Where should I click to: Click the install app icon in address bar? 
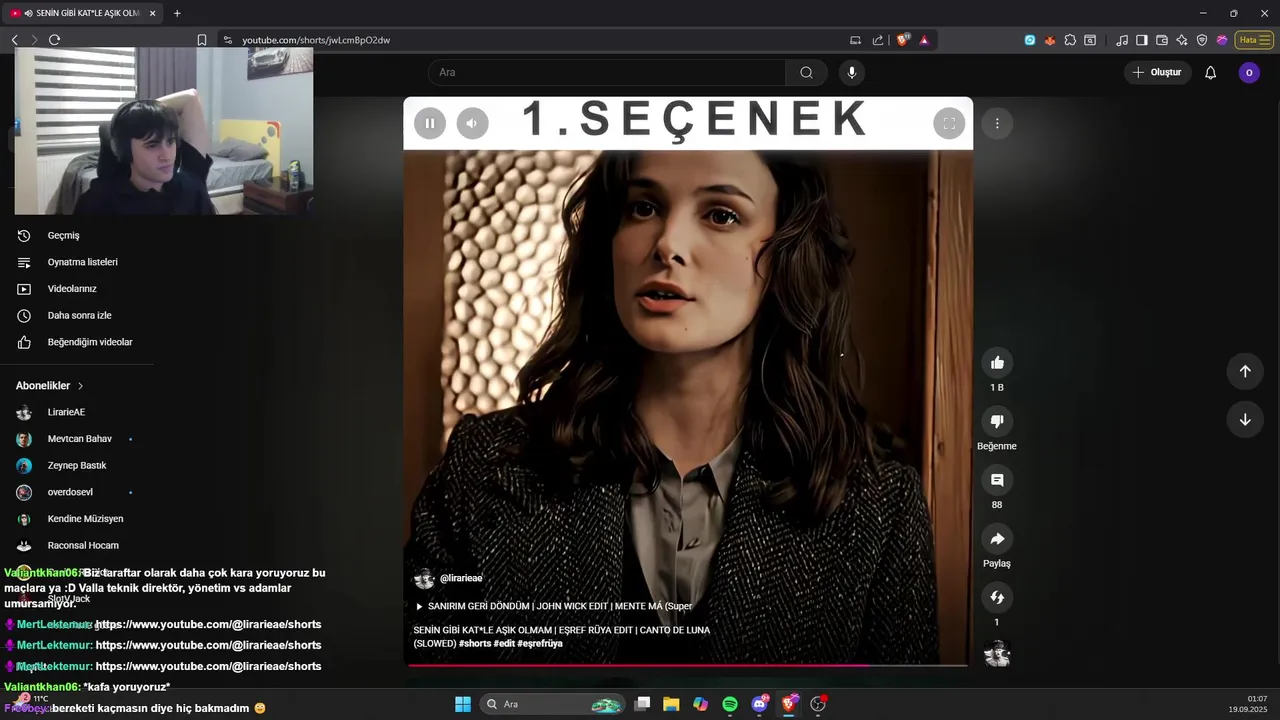(x=855, y=40)
